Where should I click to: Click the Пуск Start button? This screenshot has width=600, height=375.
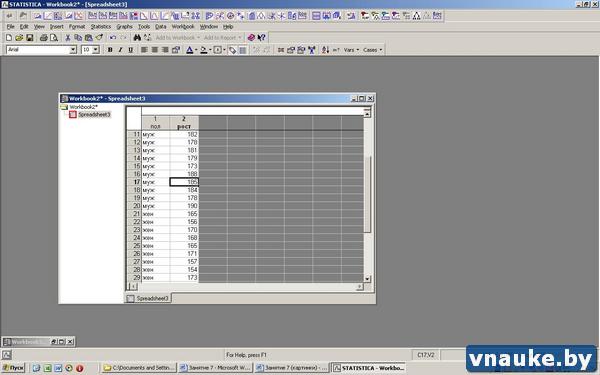(13, 368)
